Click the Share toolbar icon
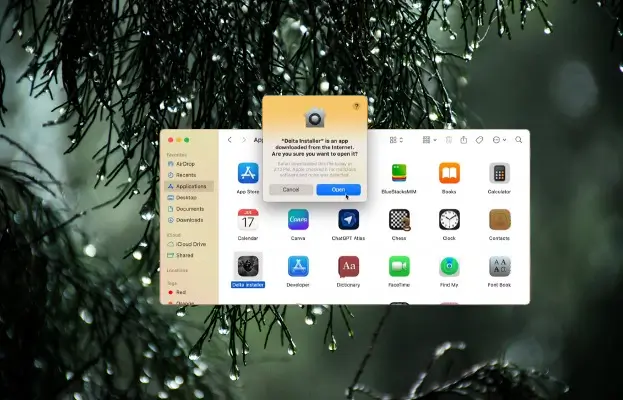 [464, 140]
